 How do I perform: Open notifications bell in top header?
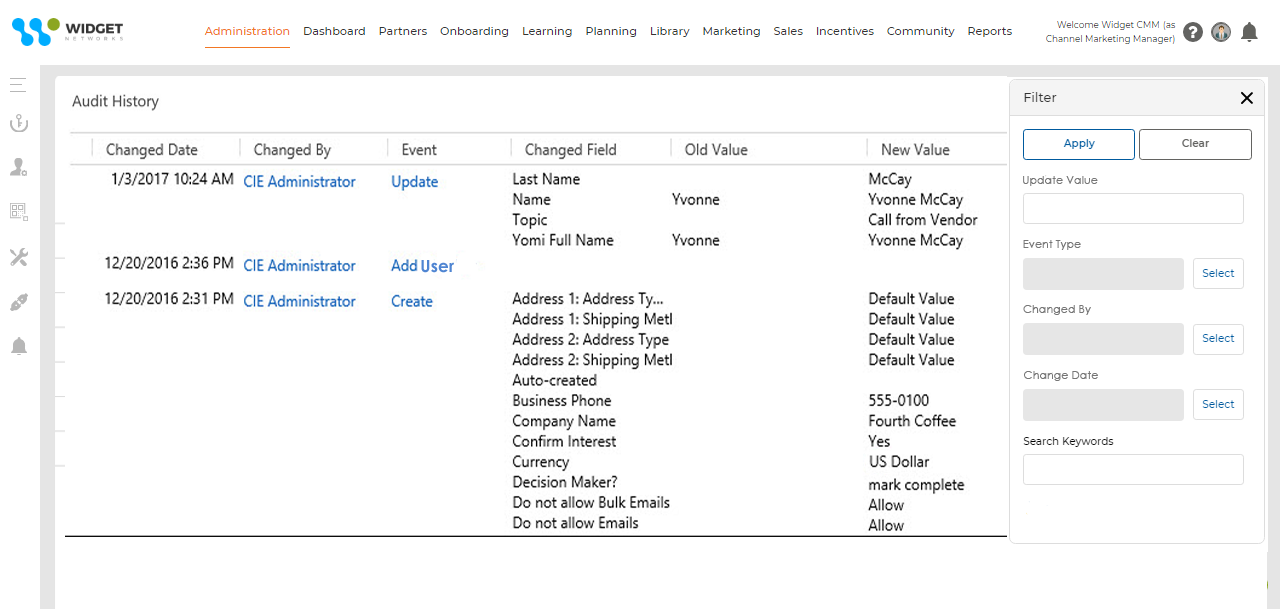1249,32
